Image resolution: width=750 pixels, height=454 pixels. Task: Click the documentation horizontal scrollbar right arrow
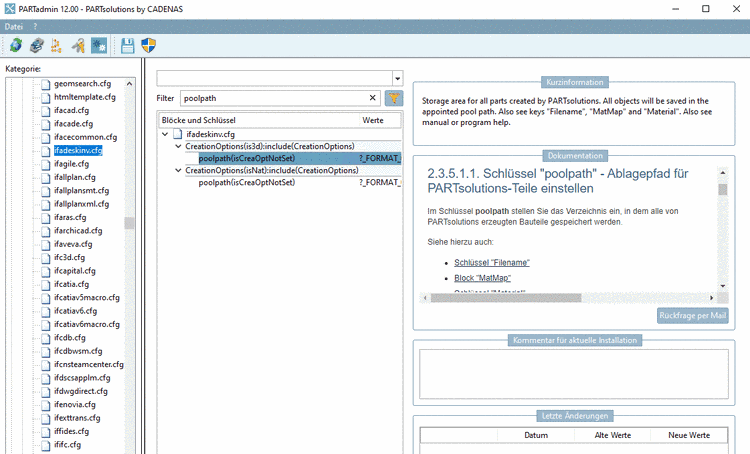[712, 298]
